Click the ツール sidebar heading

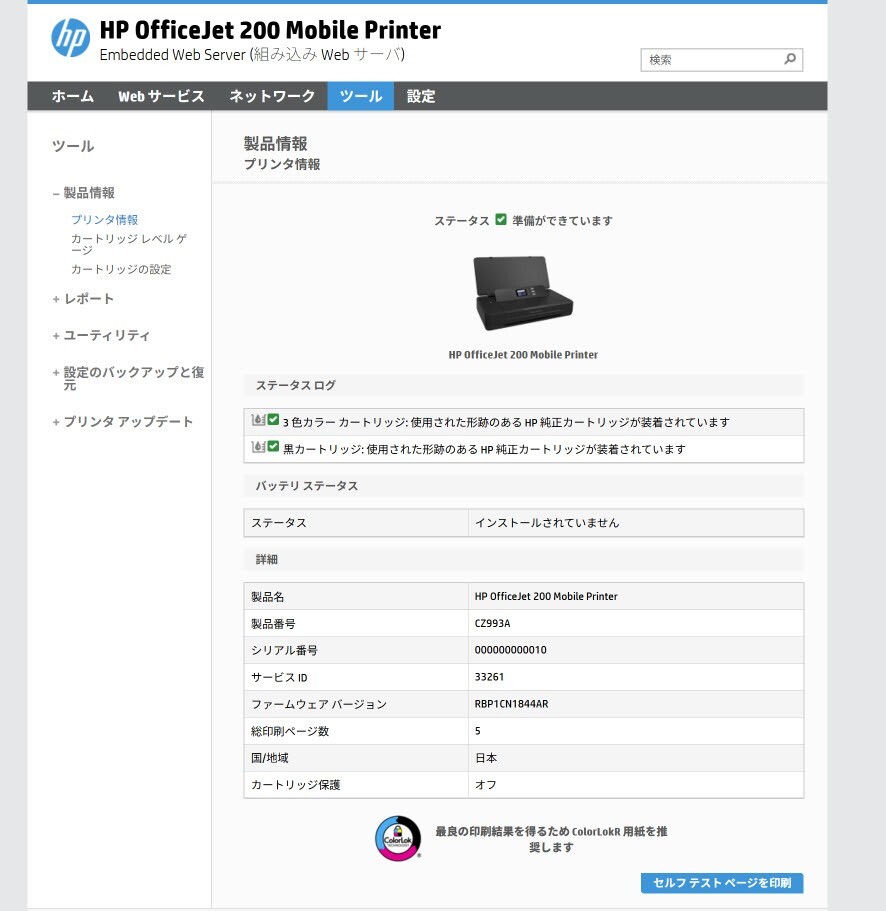(73, 146)
